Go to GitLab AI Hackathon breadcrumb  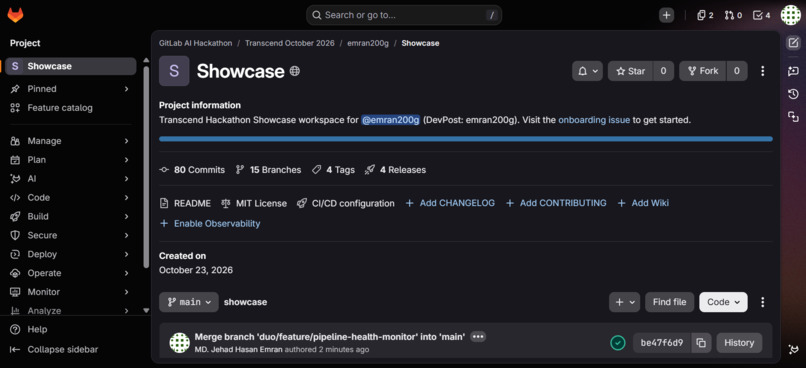tap(195, 43)
